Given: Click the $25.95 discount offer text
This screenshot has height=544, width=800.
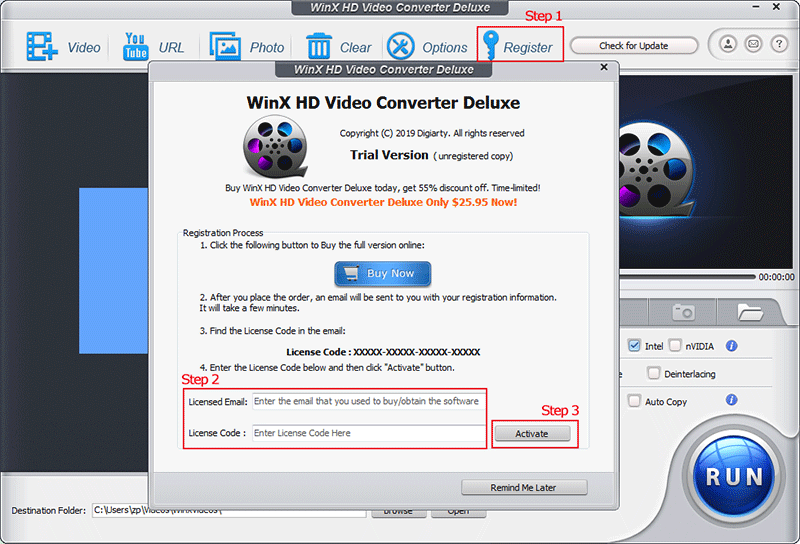Looking at the screenshot, I should (383, 202).
